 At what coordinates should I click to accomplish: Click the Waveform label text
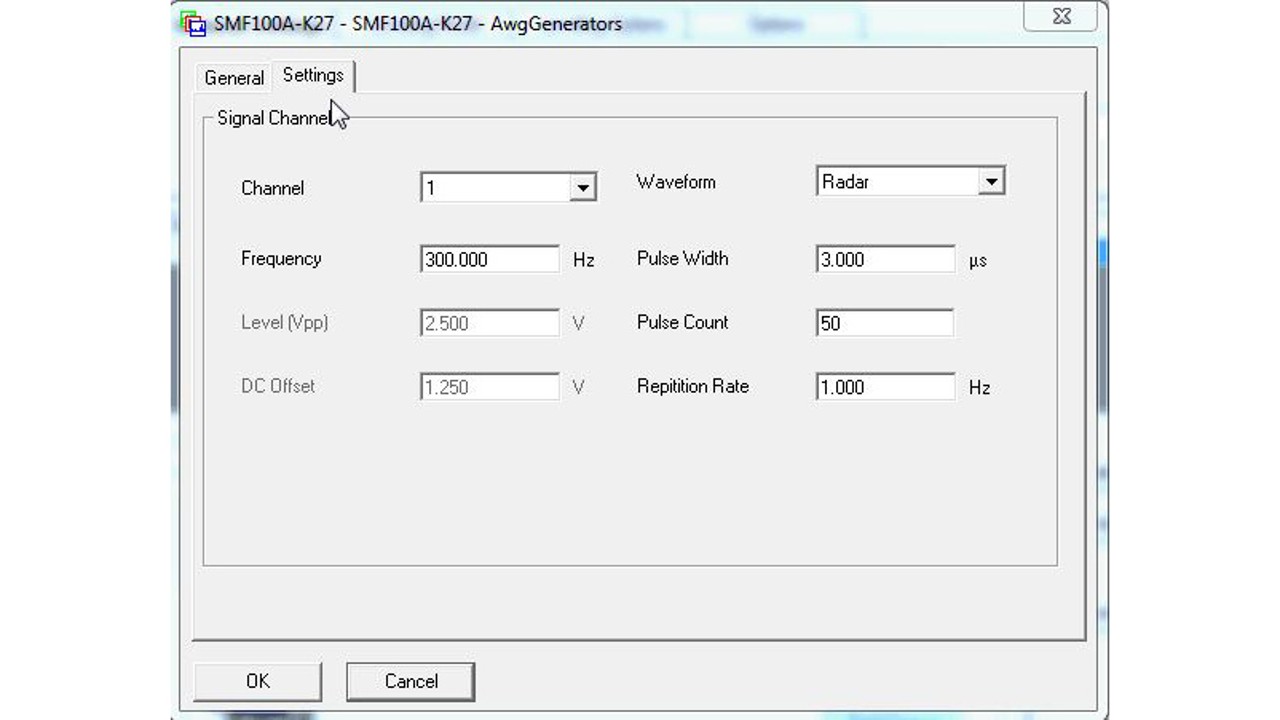tap(676, 182)
